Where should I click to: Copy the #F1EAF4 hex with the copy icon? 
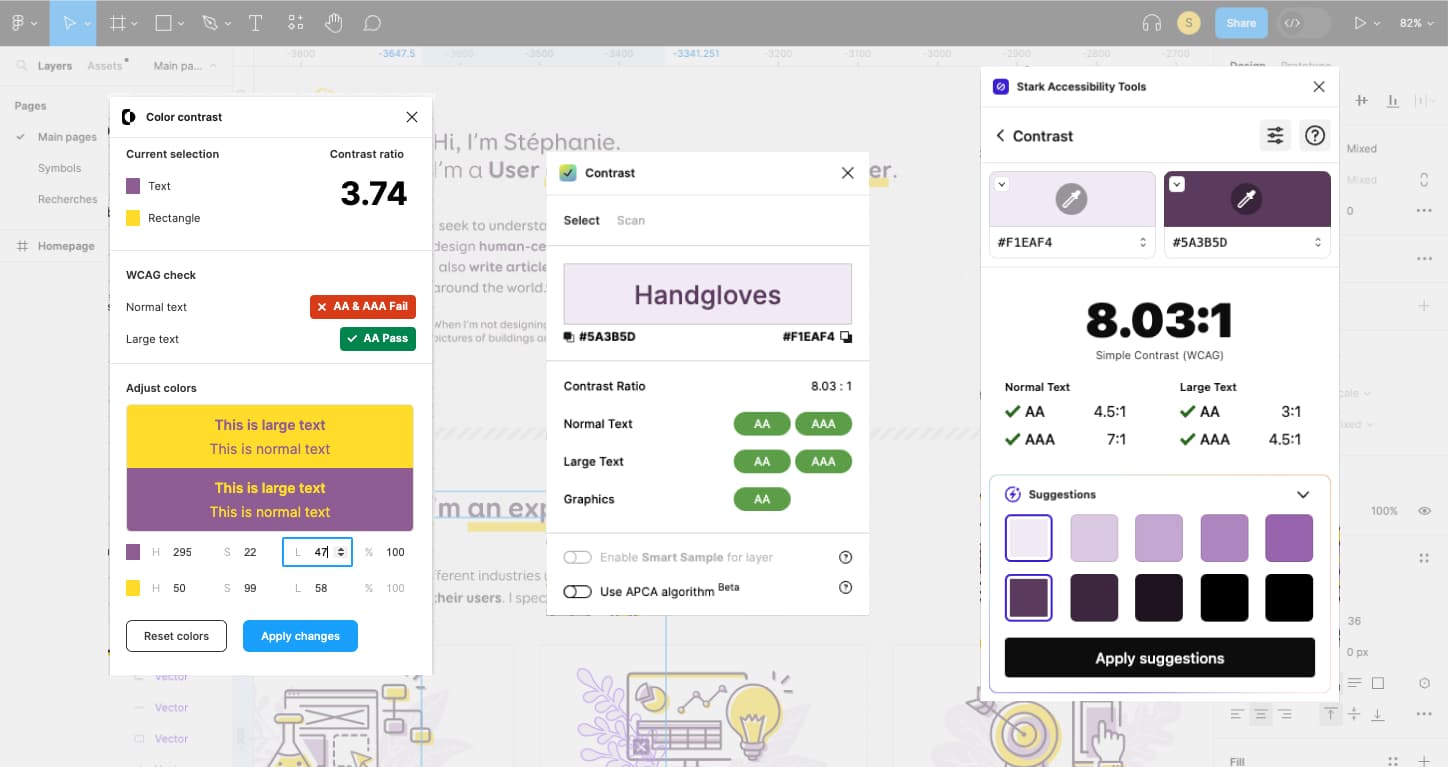tap(847, 337)
